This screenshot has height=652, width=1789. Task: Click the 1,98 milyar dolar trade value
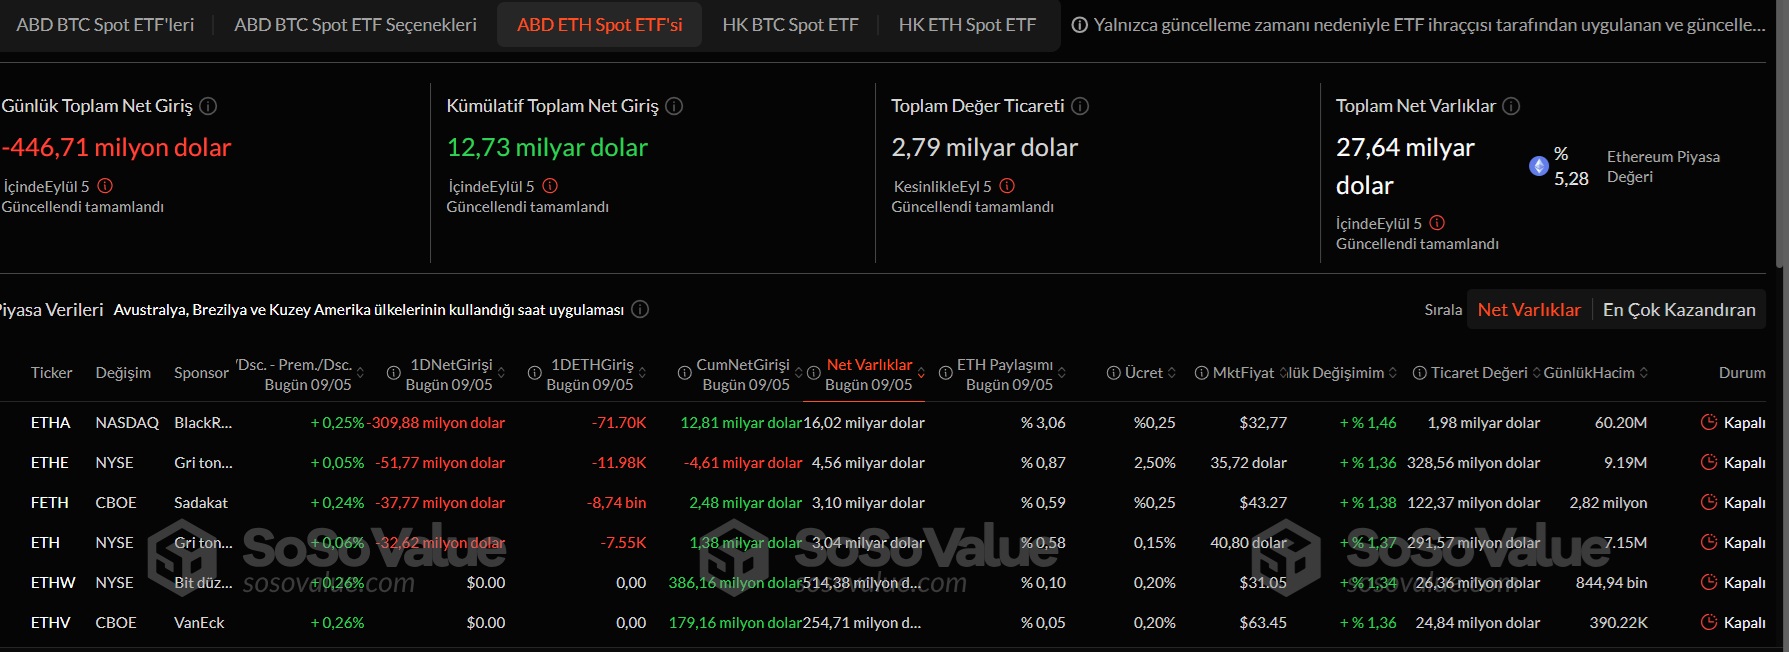coord(1484,423)
